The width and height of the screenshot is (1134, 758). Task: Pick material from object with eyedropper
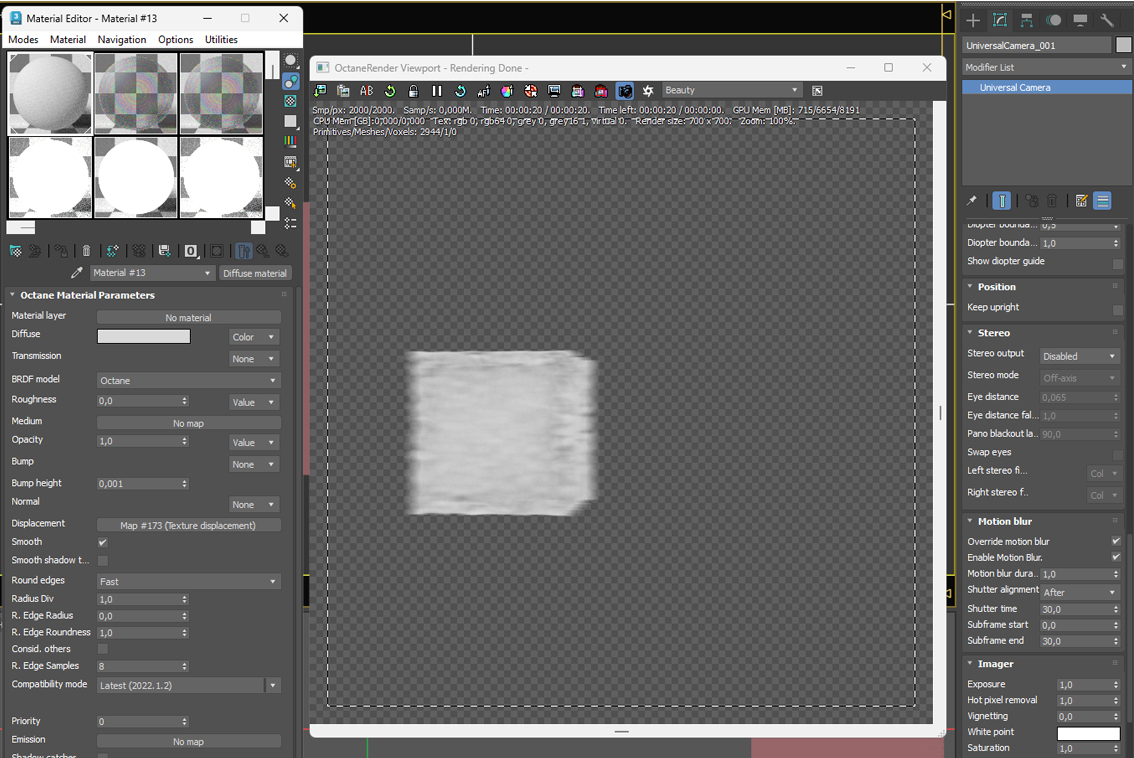(77, 273)
